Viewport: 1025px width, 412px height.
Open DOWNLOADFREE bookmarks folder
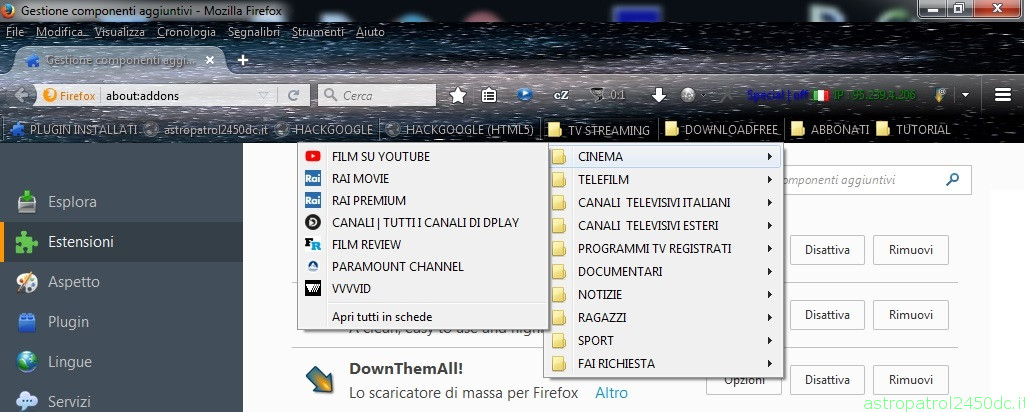point(722,129)
